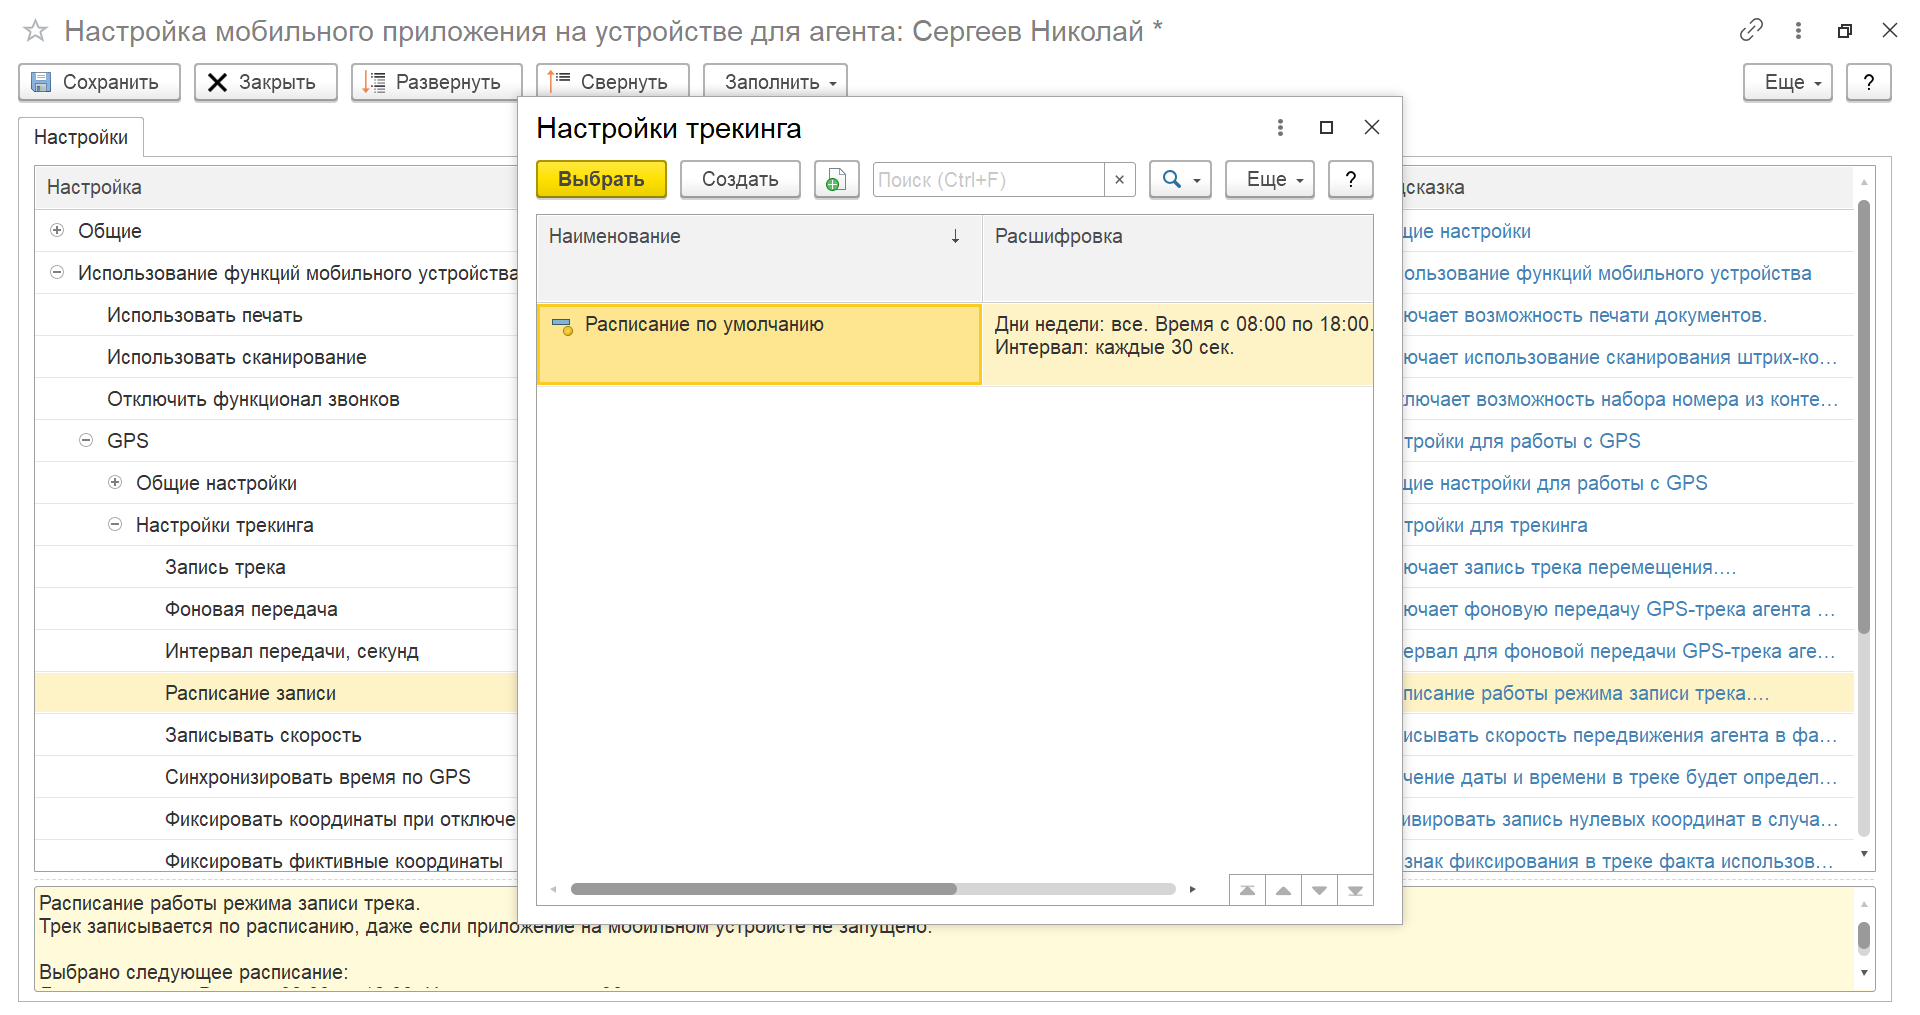1920x1015 pixels.
Task: Click hint text about GPS settings
Action: pos(1521,441)
